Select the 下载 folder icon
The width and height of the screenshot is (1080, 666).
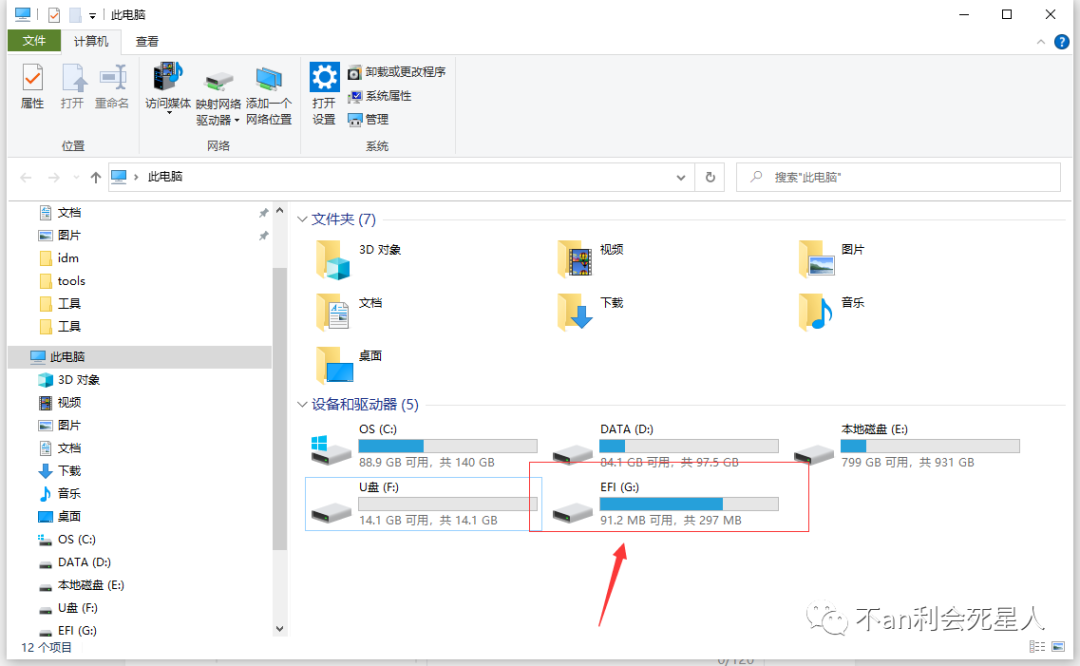coord(575,312)
